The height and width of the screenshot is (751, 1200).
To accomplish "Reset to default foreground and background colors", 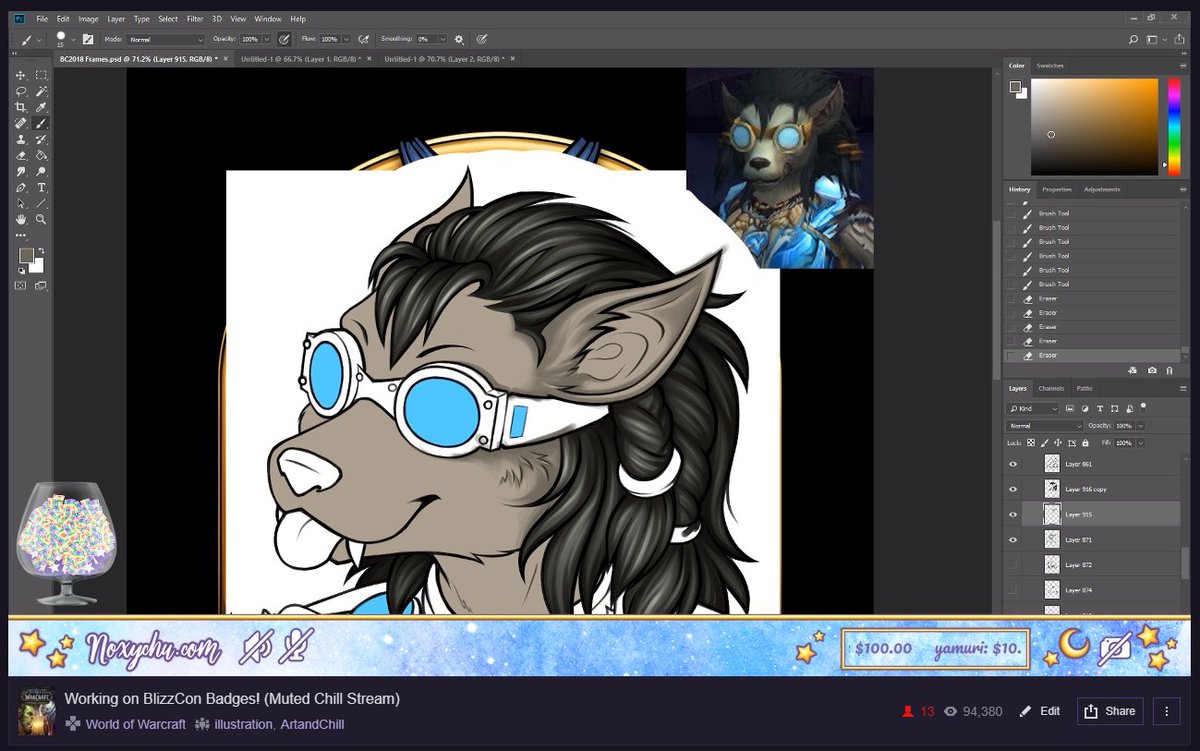I will tap(22, 271).
